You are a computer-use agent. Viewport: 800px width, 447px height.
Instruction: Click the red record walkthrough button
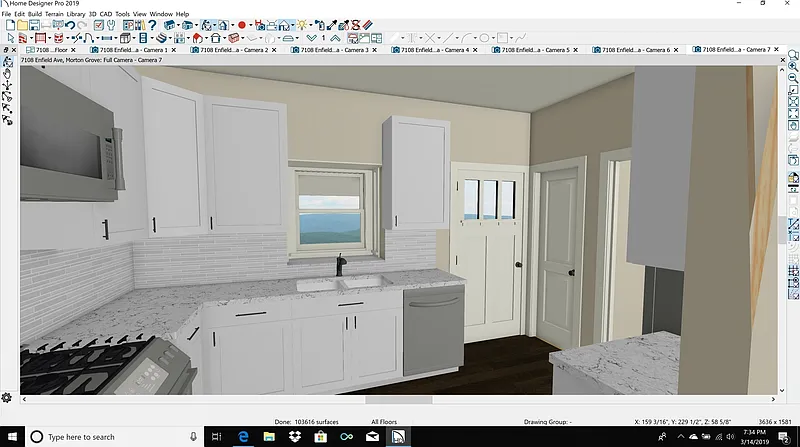242,25
